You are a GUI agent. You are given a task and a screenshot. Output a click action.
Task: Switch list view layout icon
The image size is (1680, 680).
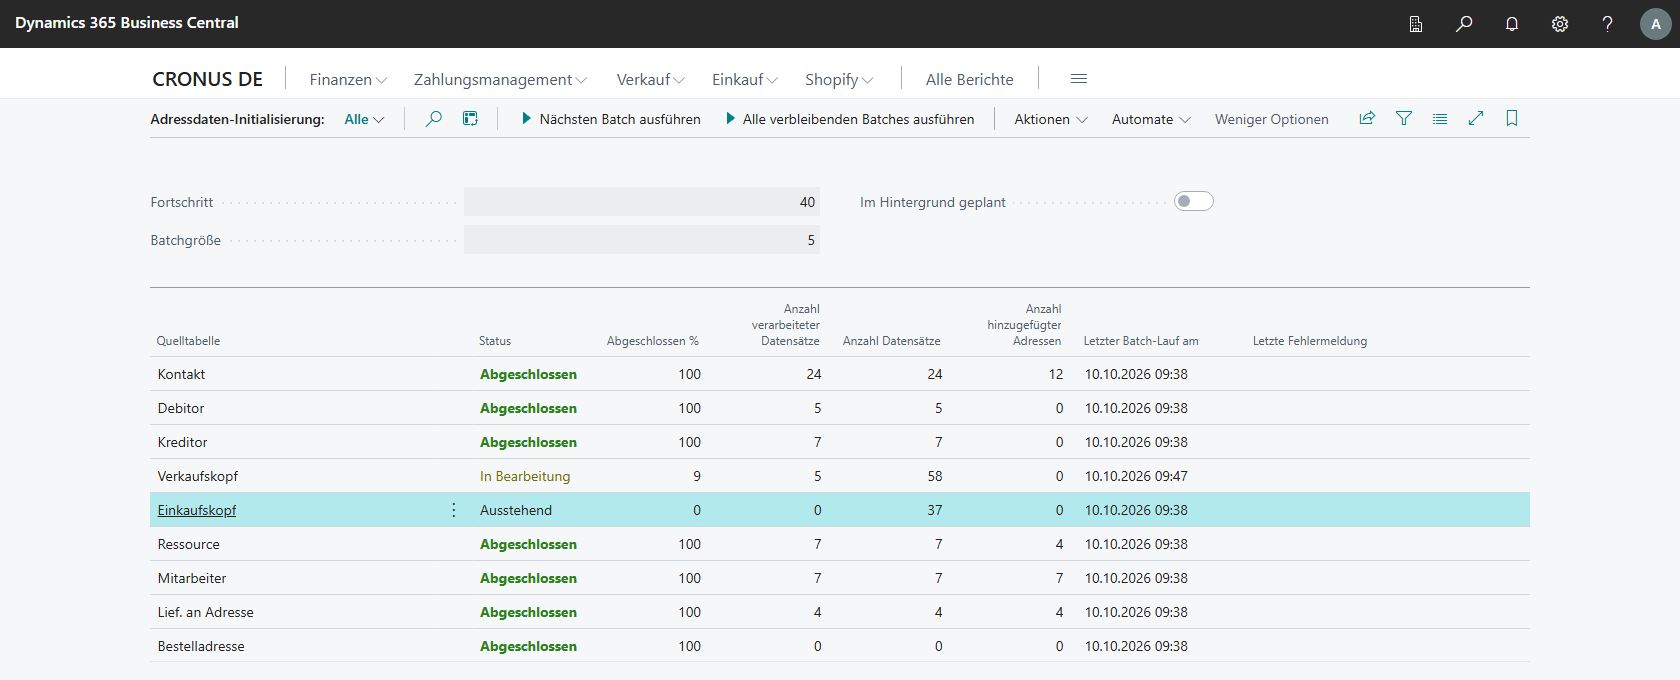1440,118
